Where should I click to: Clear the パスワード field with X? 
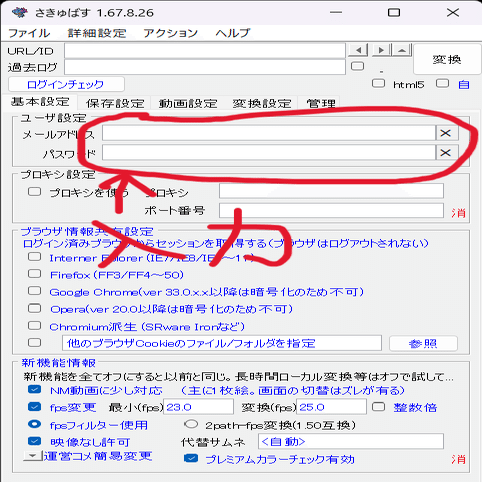point(446,153)
